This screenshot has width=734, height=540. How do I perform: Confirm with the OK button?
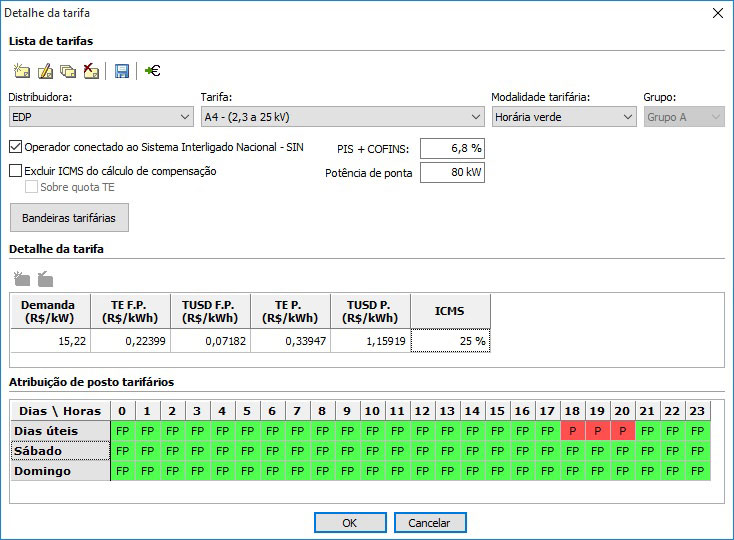[x=350, y=523]
